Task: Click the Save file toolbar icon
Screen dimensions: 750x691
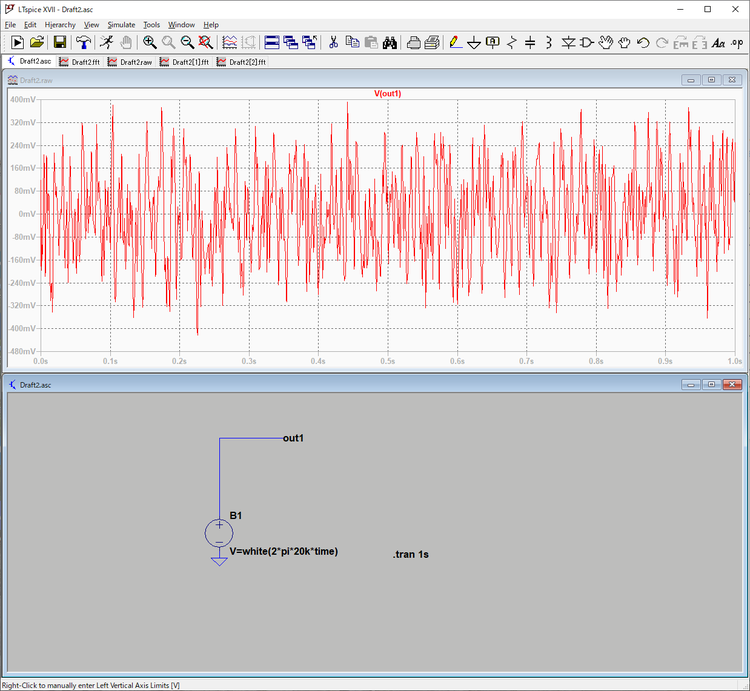Action: tap(60, 42)
